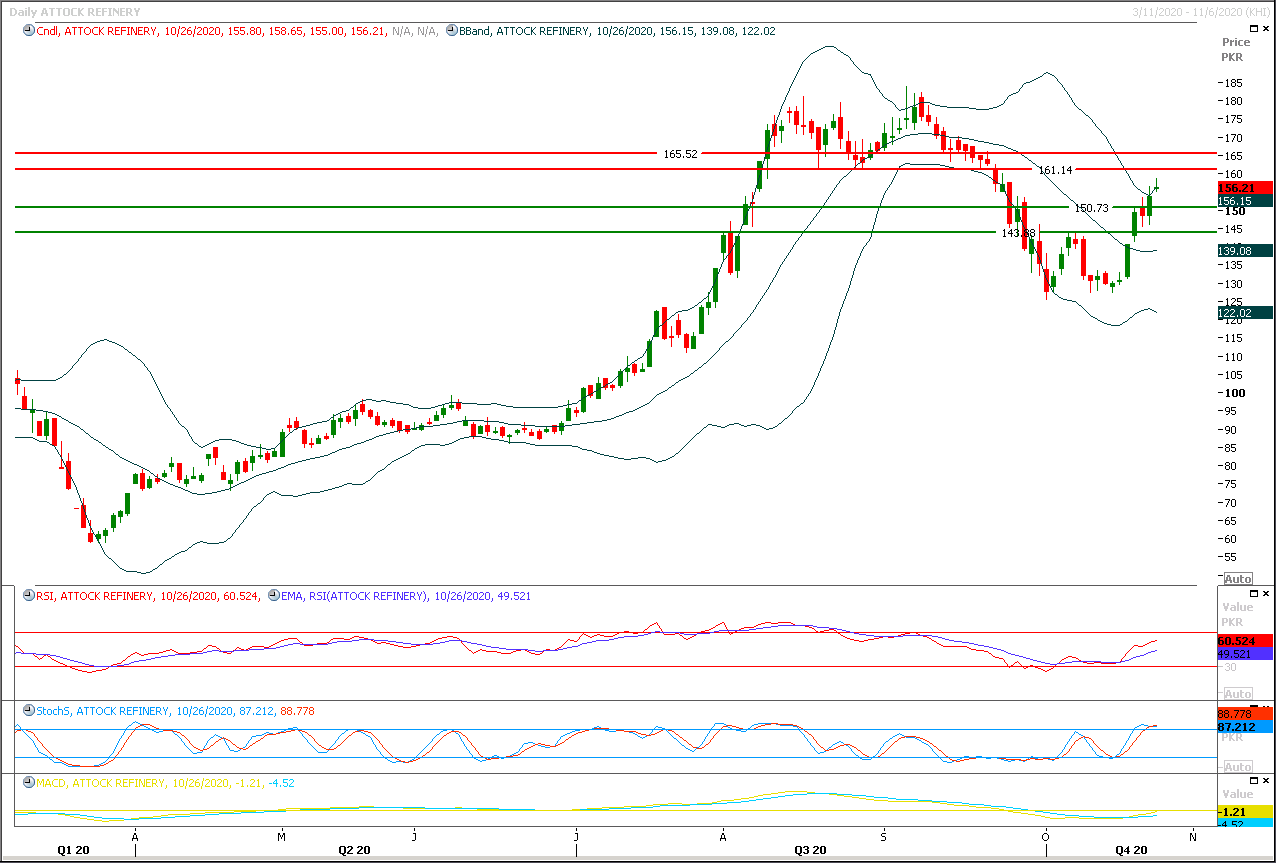1276x863 pixels.
Task: Click the 139.08 middle band value tag
Action: pyautogui.click(x=1245, y=251)
